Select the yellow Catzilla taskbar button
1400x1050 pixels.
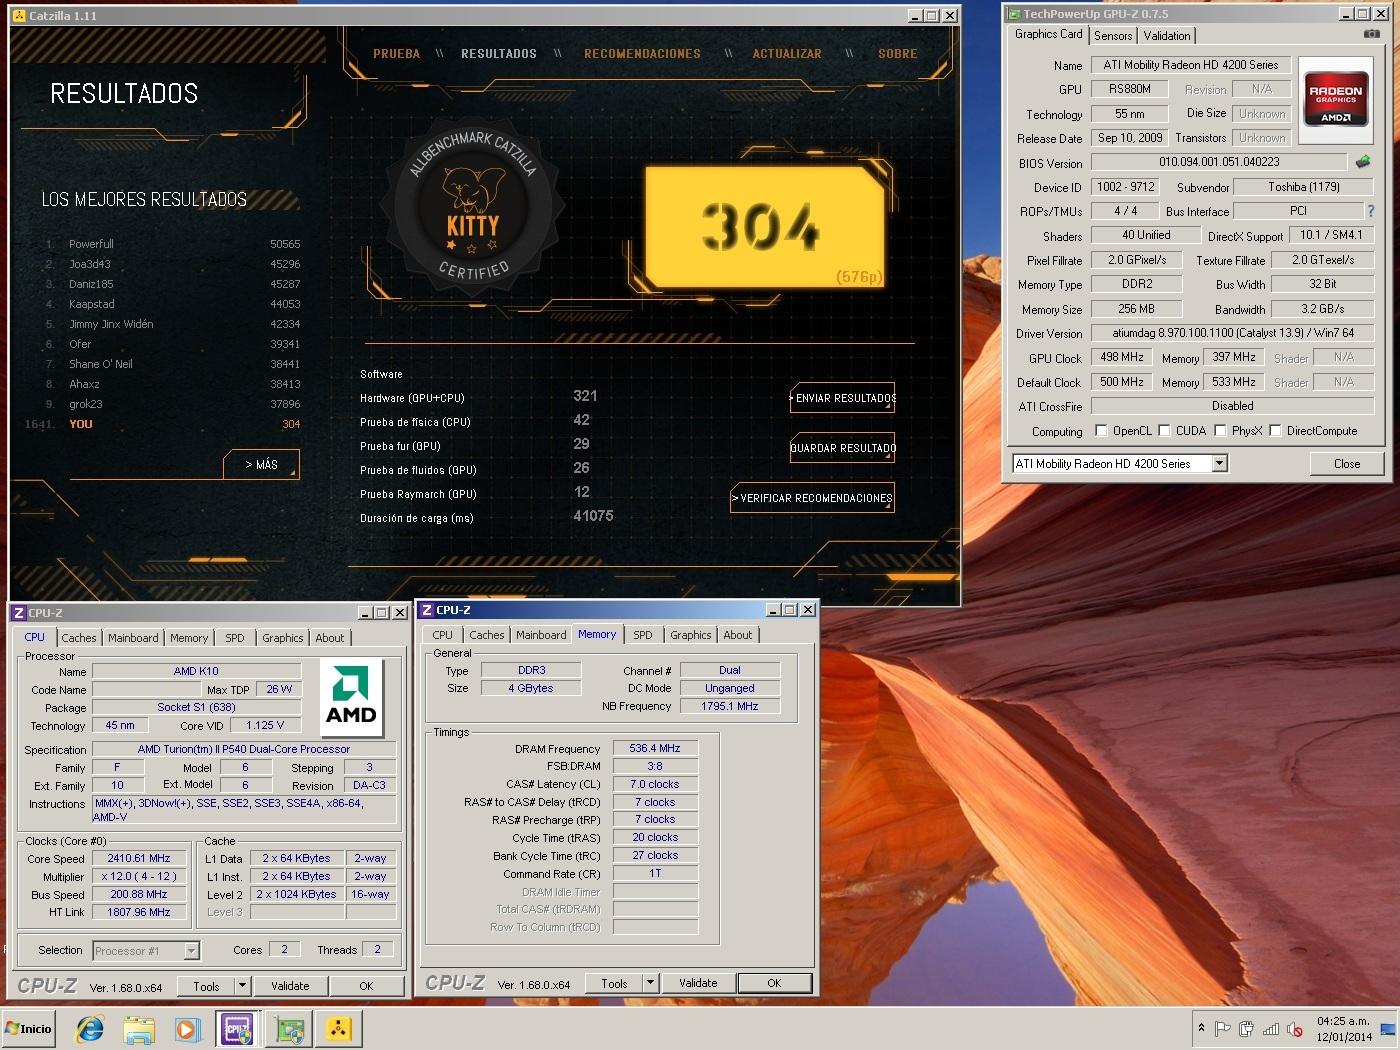pos(339,1028)
